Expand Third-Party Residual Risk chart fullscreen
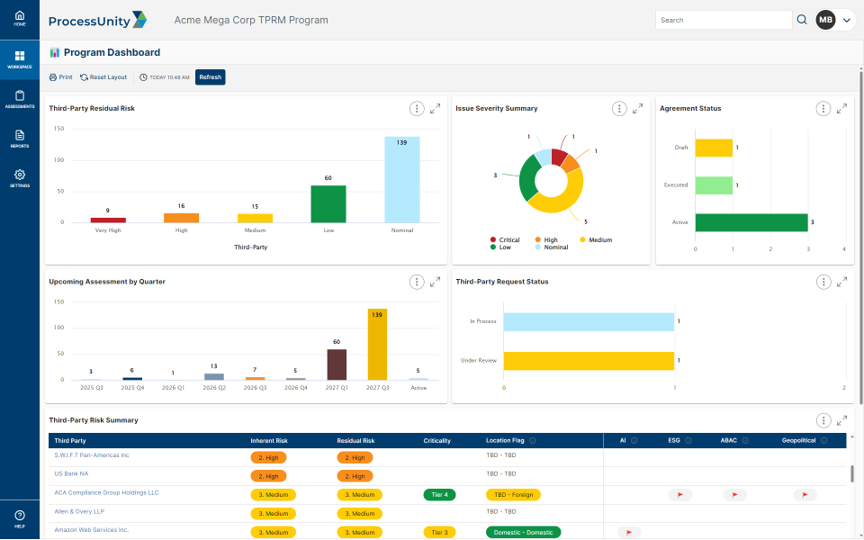 435,109
